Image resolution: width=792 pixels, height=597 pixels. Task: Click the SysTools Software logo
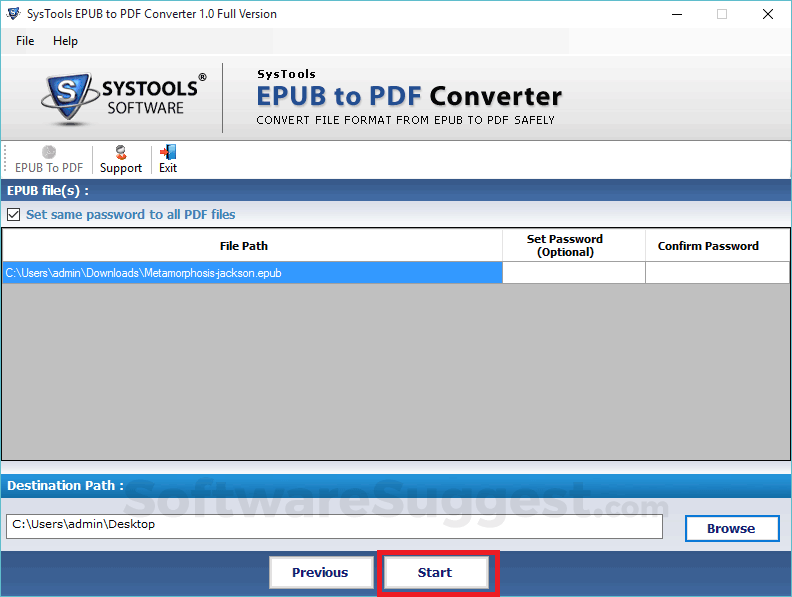(x=123, y=97)
